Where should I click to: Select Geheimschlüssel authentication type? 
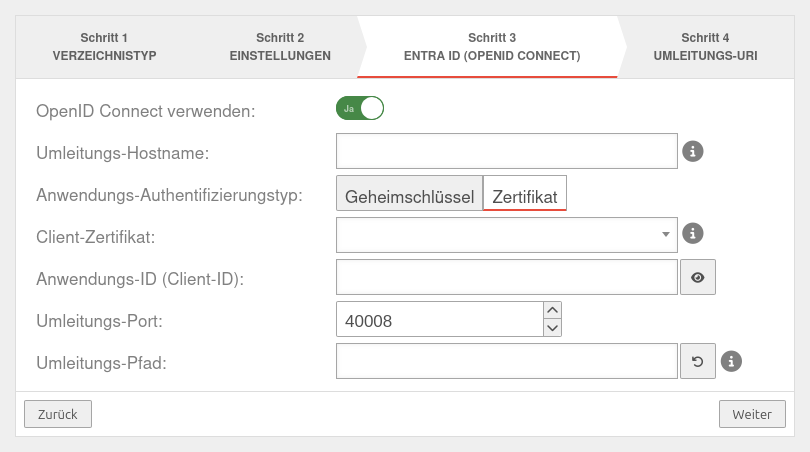point(409,196)
